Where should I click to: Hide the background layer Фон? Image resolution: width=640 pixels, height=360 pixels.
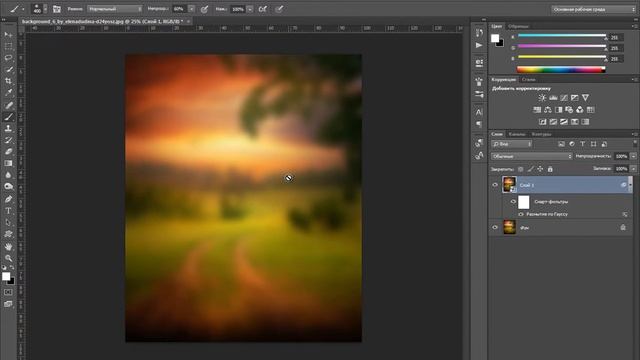pyautogui.click(x=495, y=227)
